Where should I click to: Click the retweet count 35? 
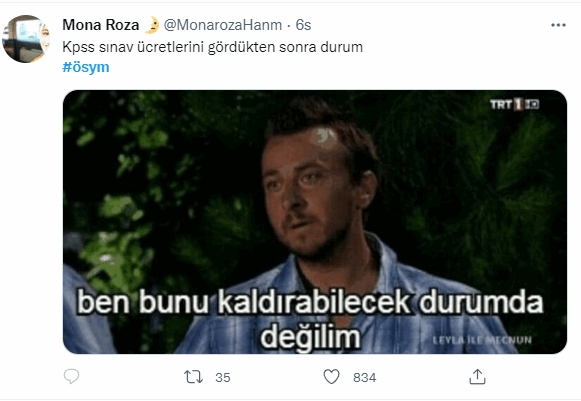tap(223, 378)
